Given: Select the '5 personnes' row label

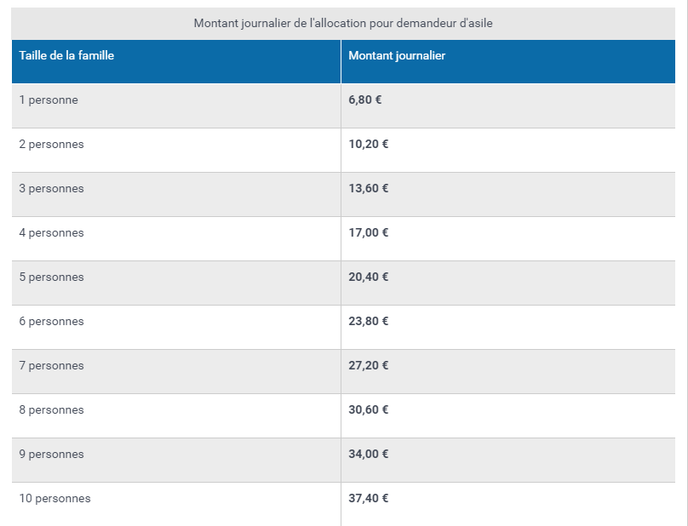Looking at the screenshot, I should [51, 277].
